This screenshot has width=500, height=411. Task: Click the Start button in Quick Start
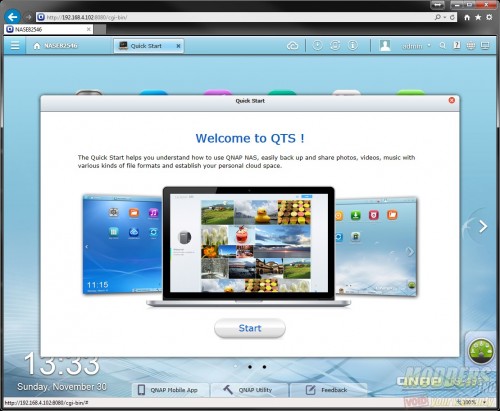pos(250,328)
